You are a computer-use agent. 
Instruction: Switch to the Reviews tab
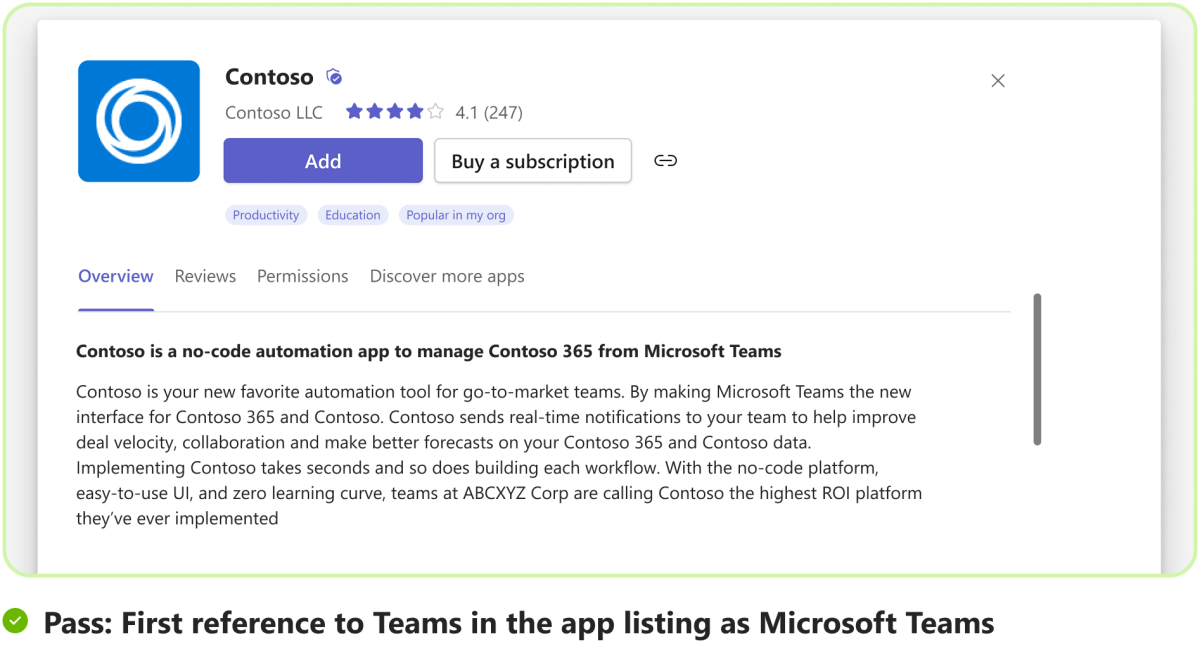(205, 276)
